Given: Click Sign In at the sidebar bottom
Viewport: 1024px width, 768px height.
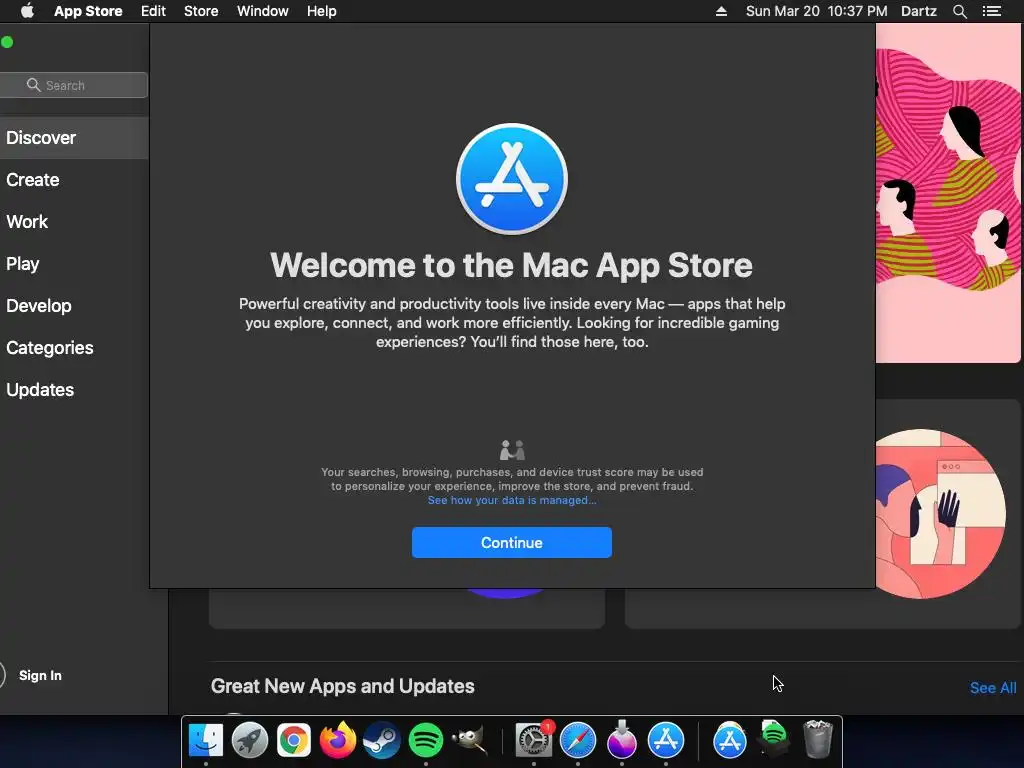Looking at the screenshot, I should click(40, 675).
